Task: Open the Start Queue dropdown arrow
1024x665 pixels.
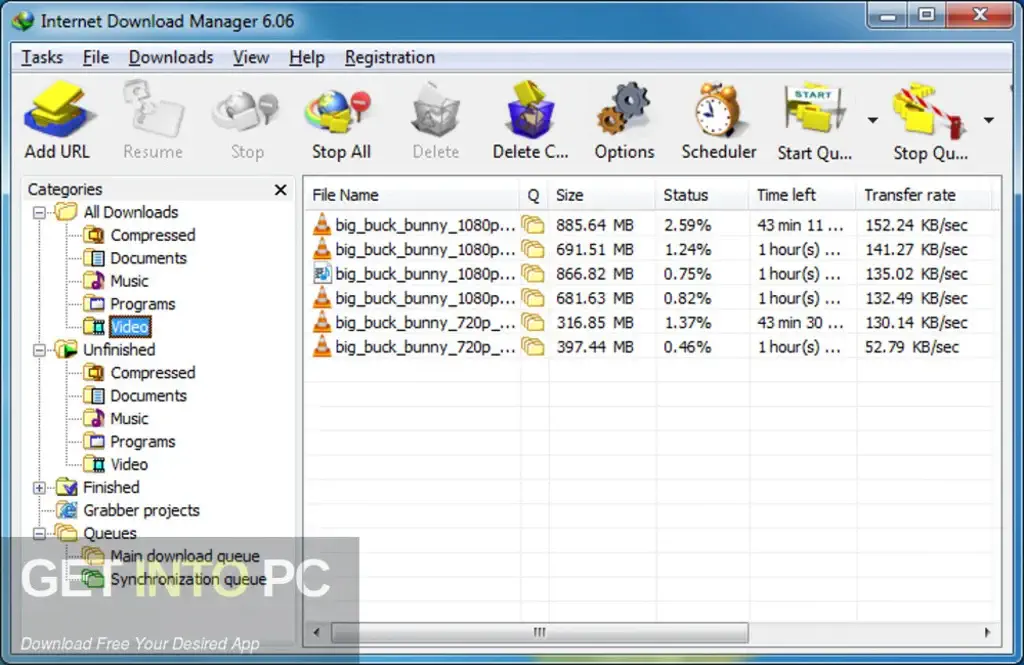Action: click(x=871, y=120)
